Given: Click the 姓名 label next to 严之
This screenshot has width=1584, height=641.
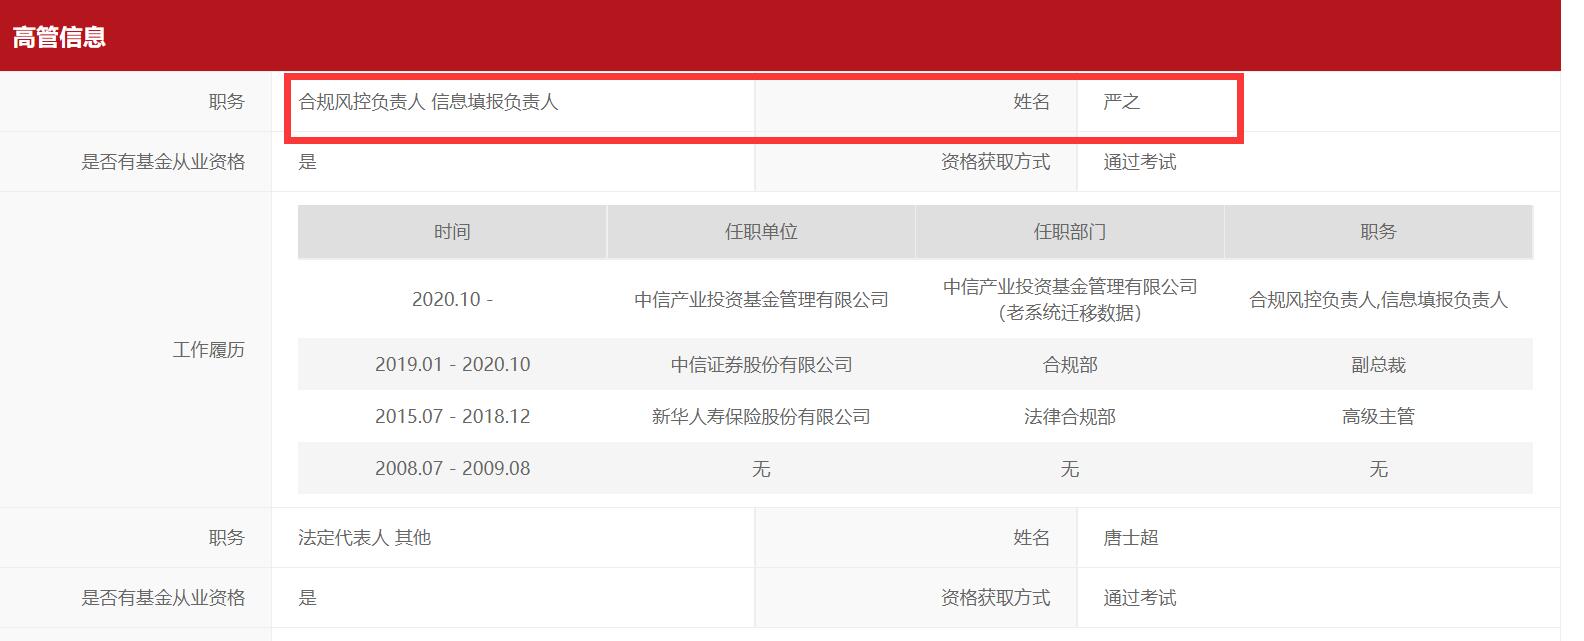Looking at the screenshot, I should click(x=1032, y=102).
